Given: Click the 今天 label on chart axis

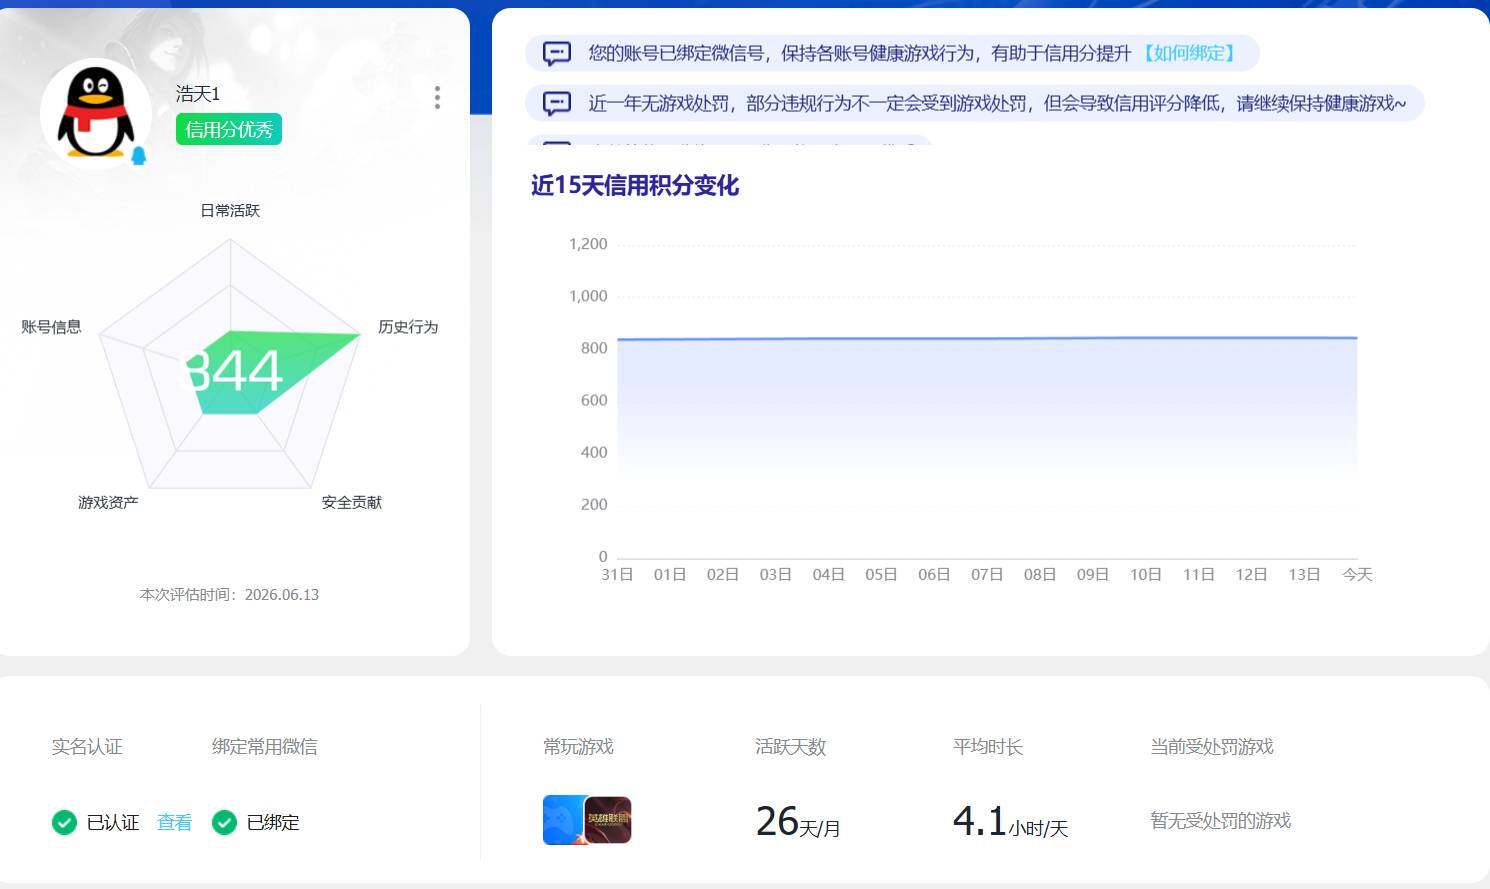Looking at the screenshot, I should coord(1357,574).
